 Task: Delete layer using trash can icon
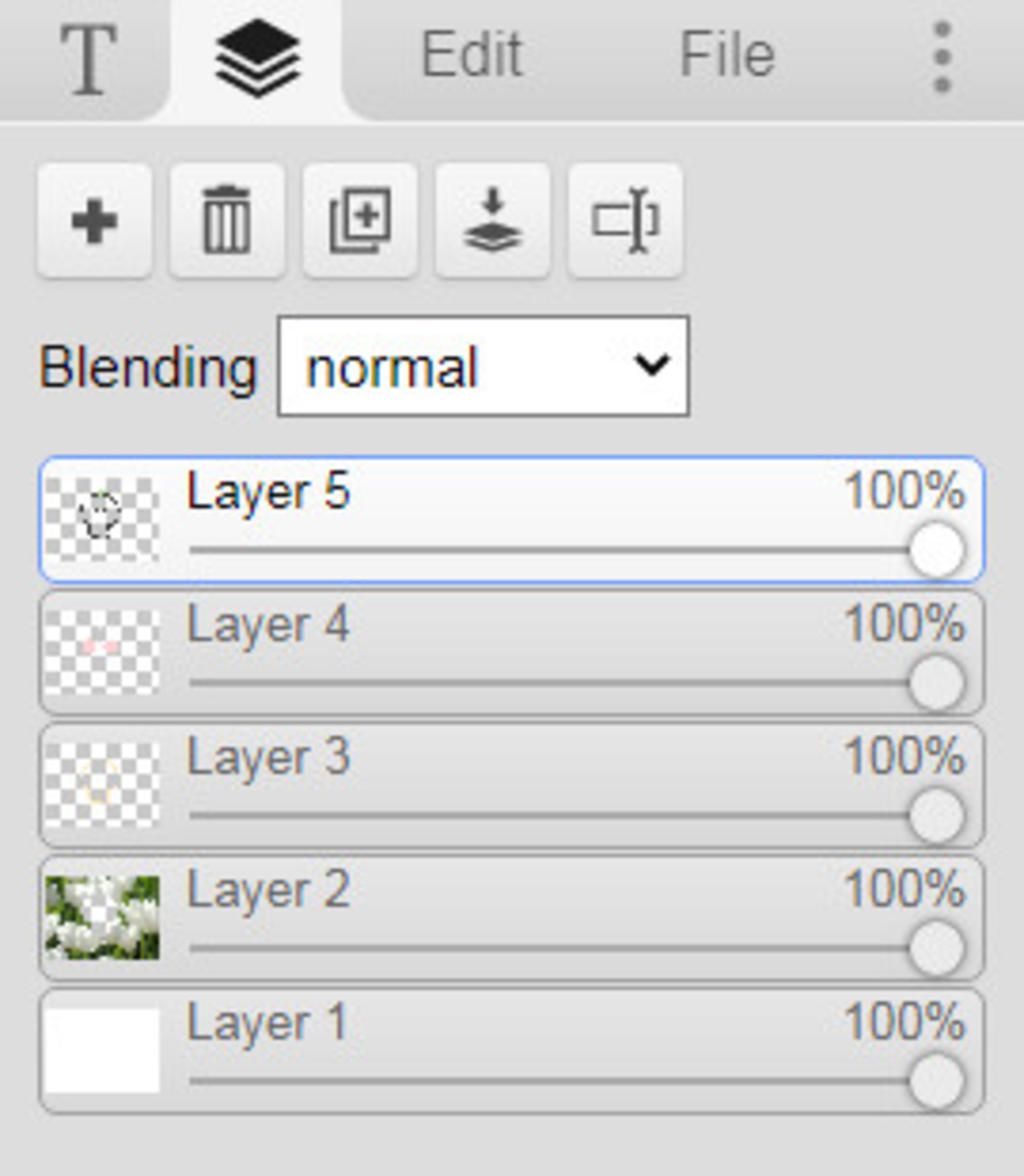[227, 220]
